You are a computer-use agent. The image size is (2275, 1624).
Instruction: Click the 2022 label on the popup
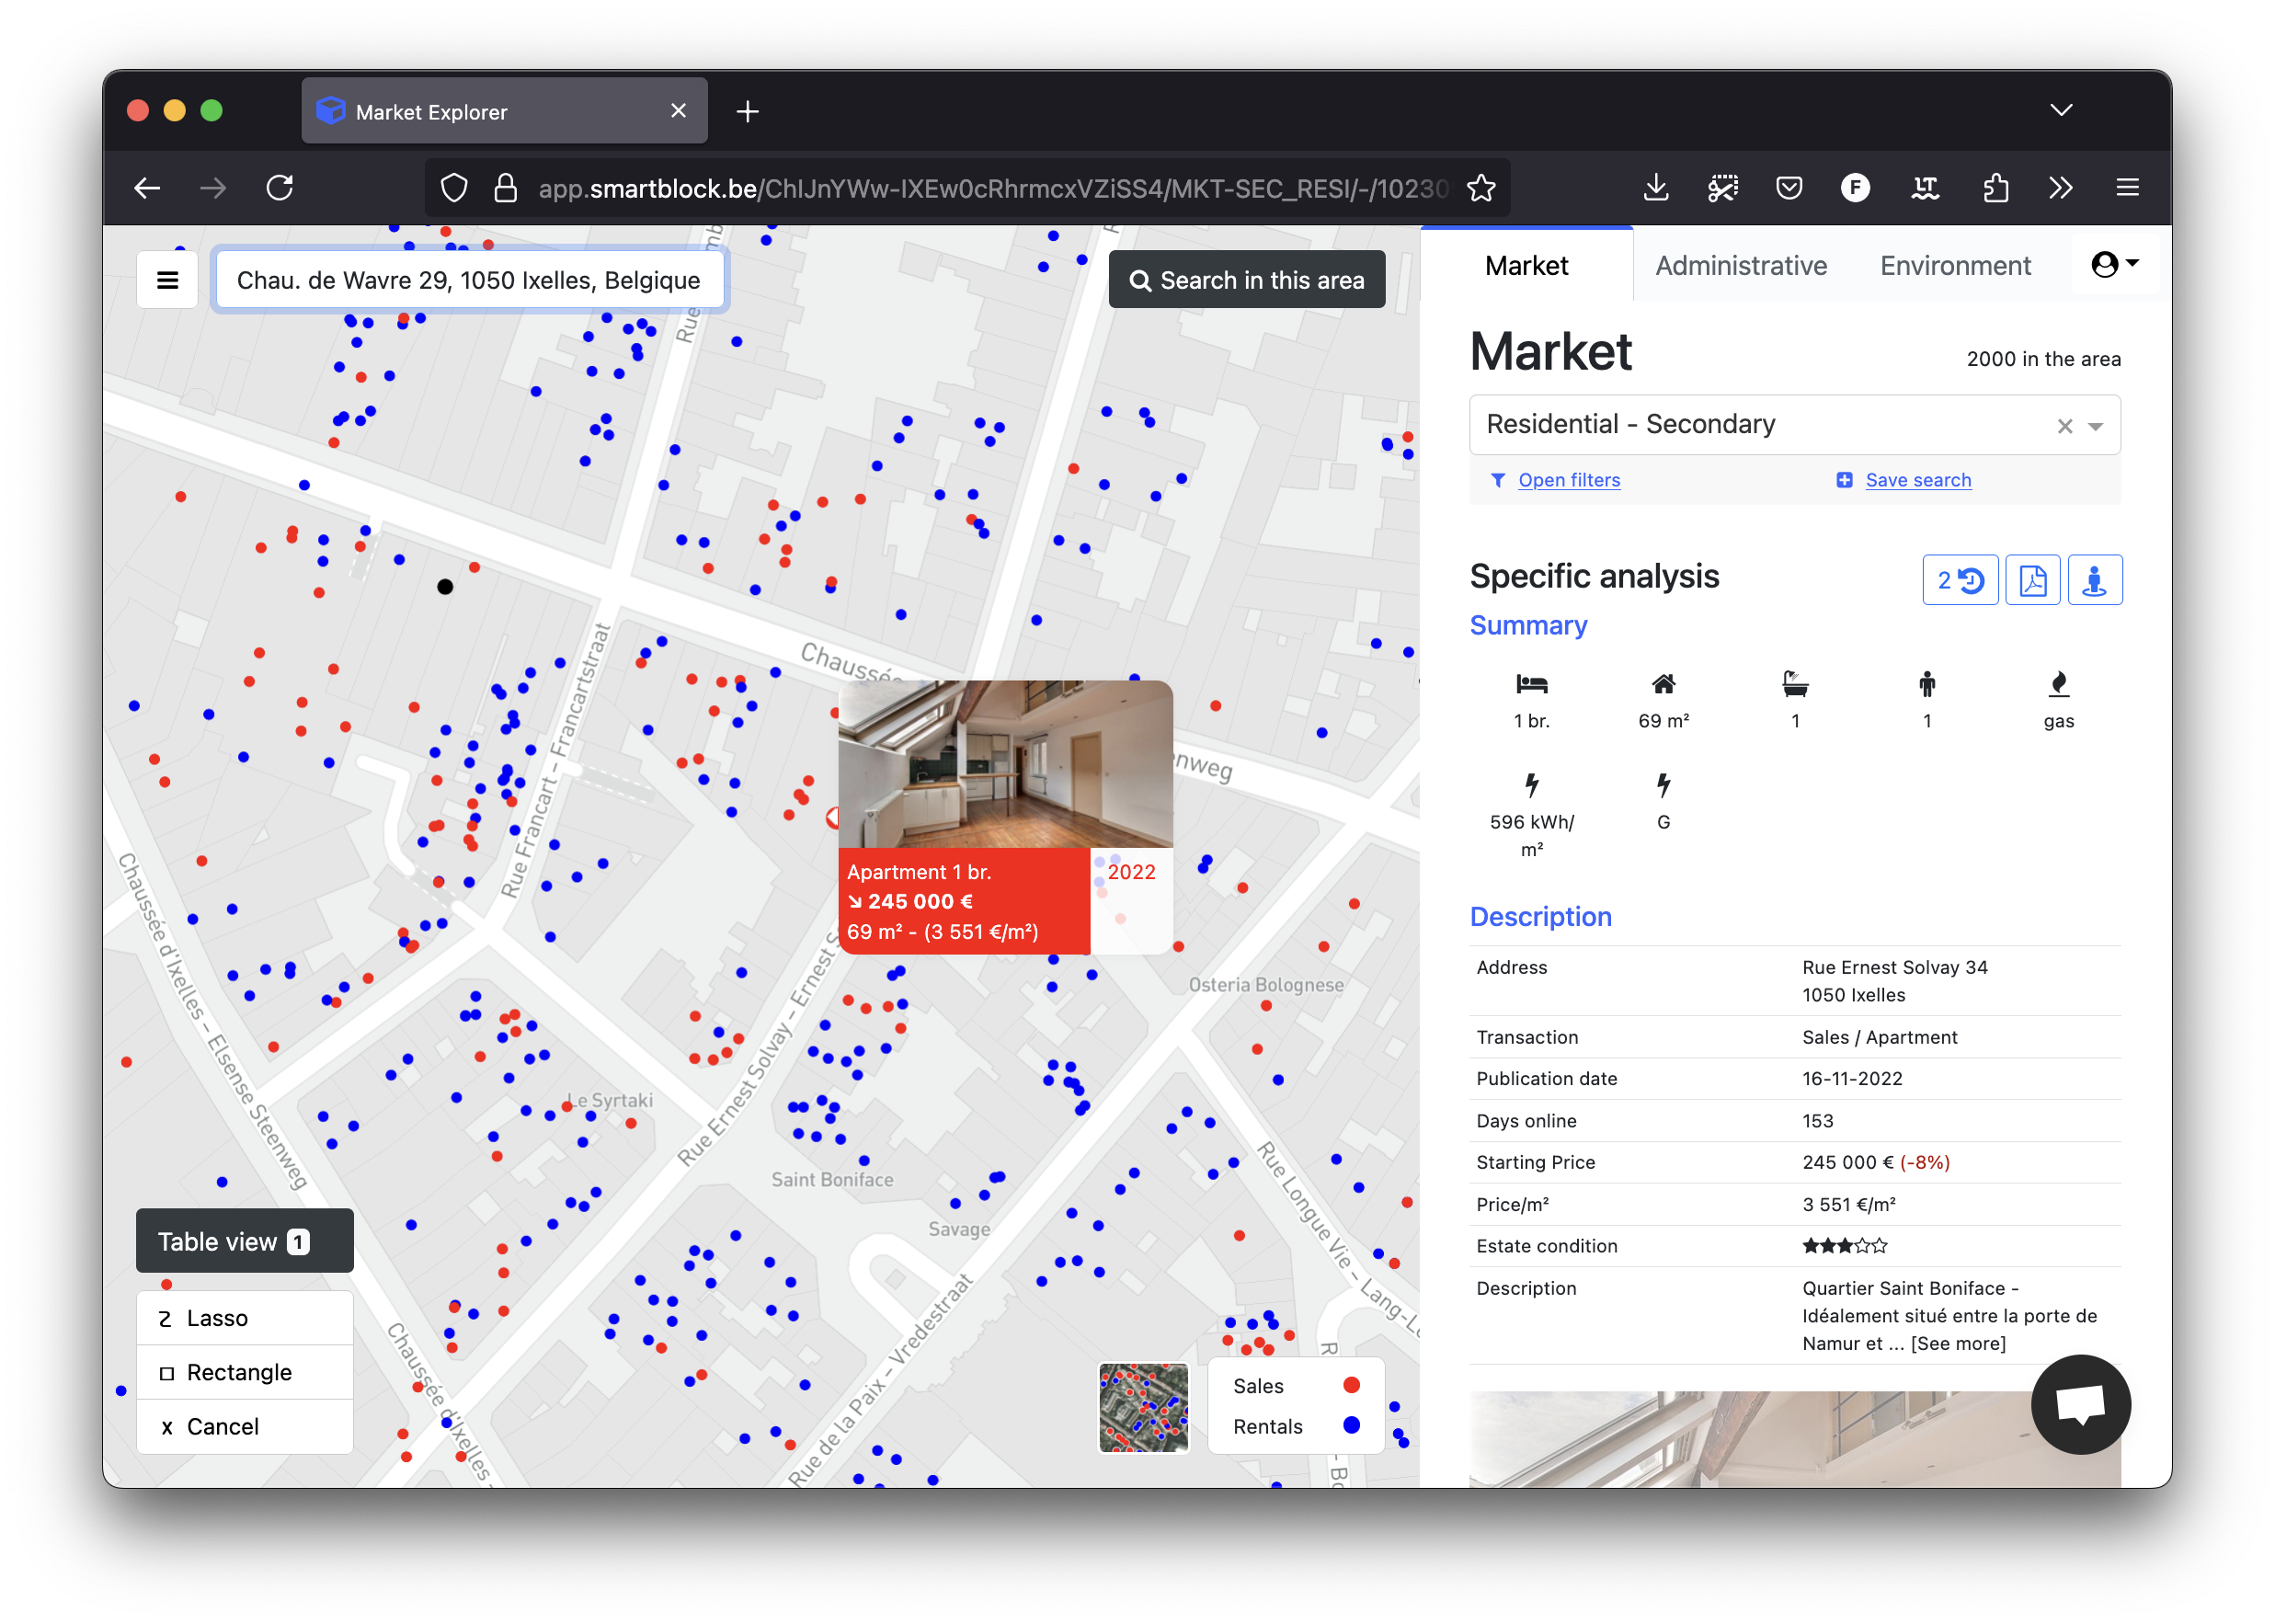click(x=1130, y=872)
